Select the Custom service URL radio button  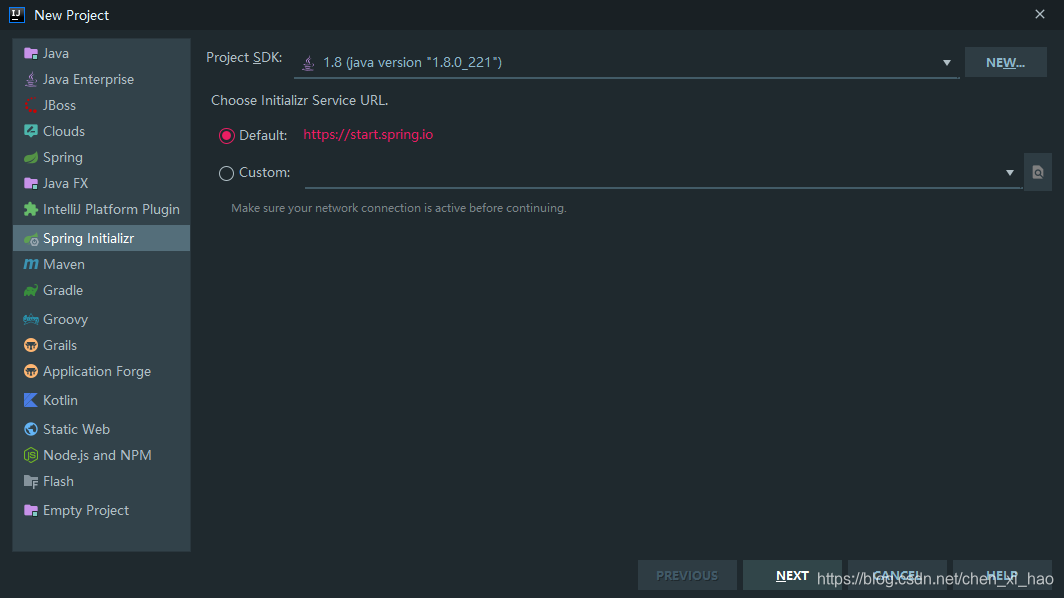227,173
